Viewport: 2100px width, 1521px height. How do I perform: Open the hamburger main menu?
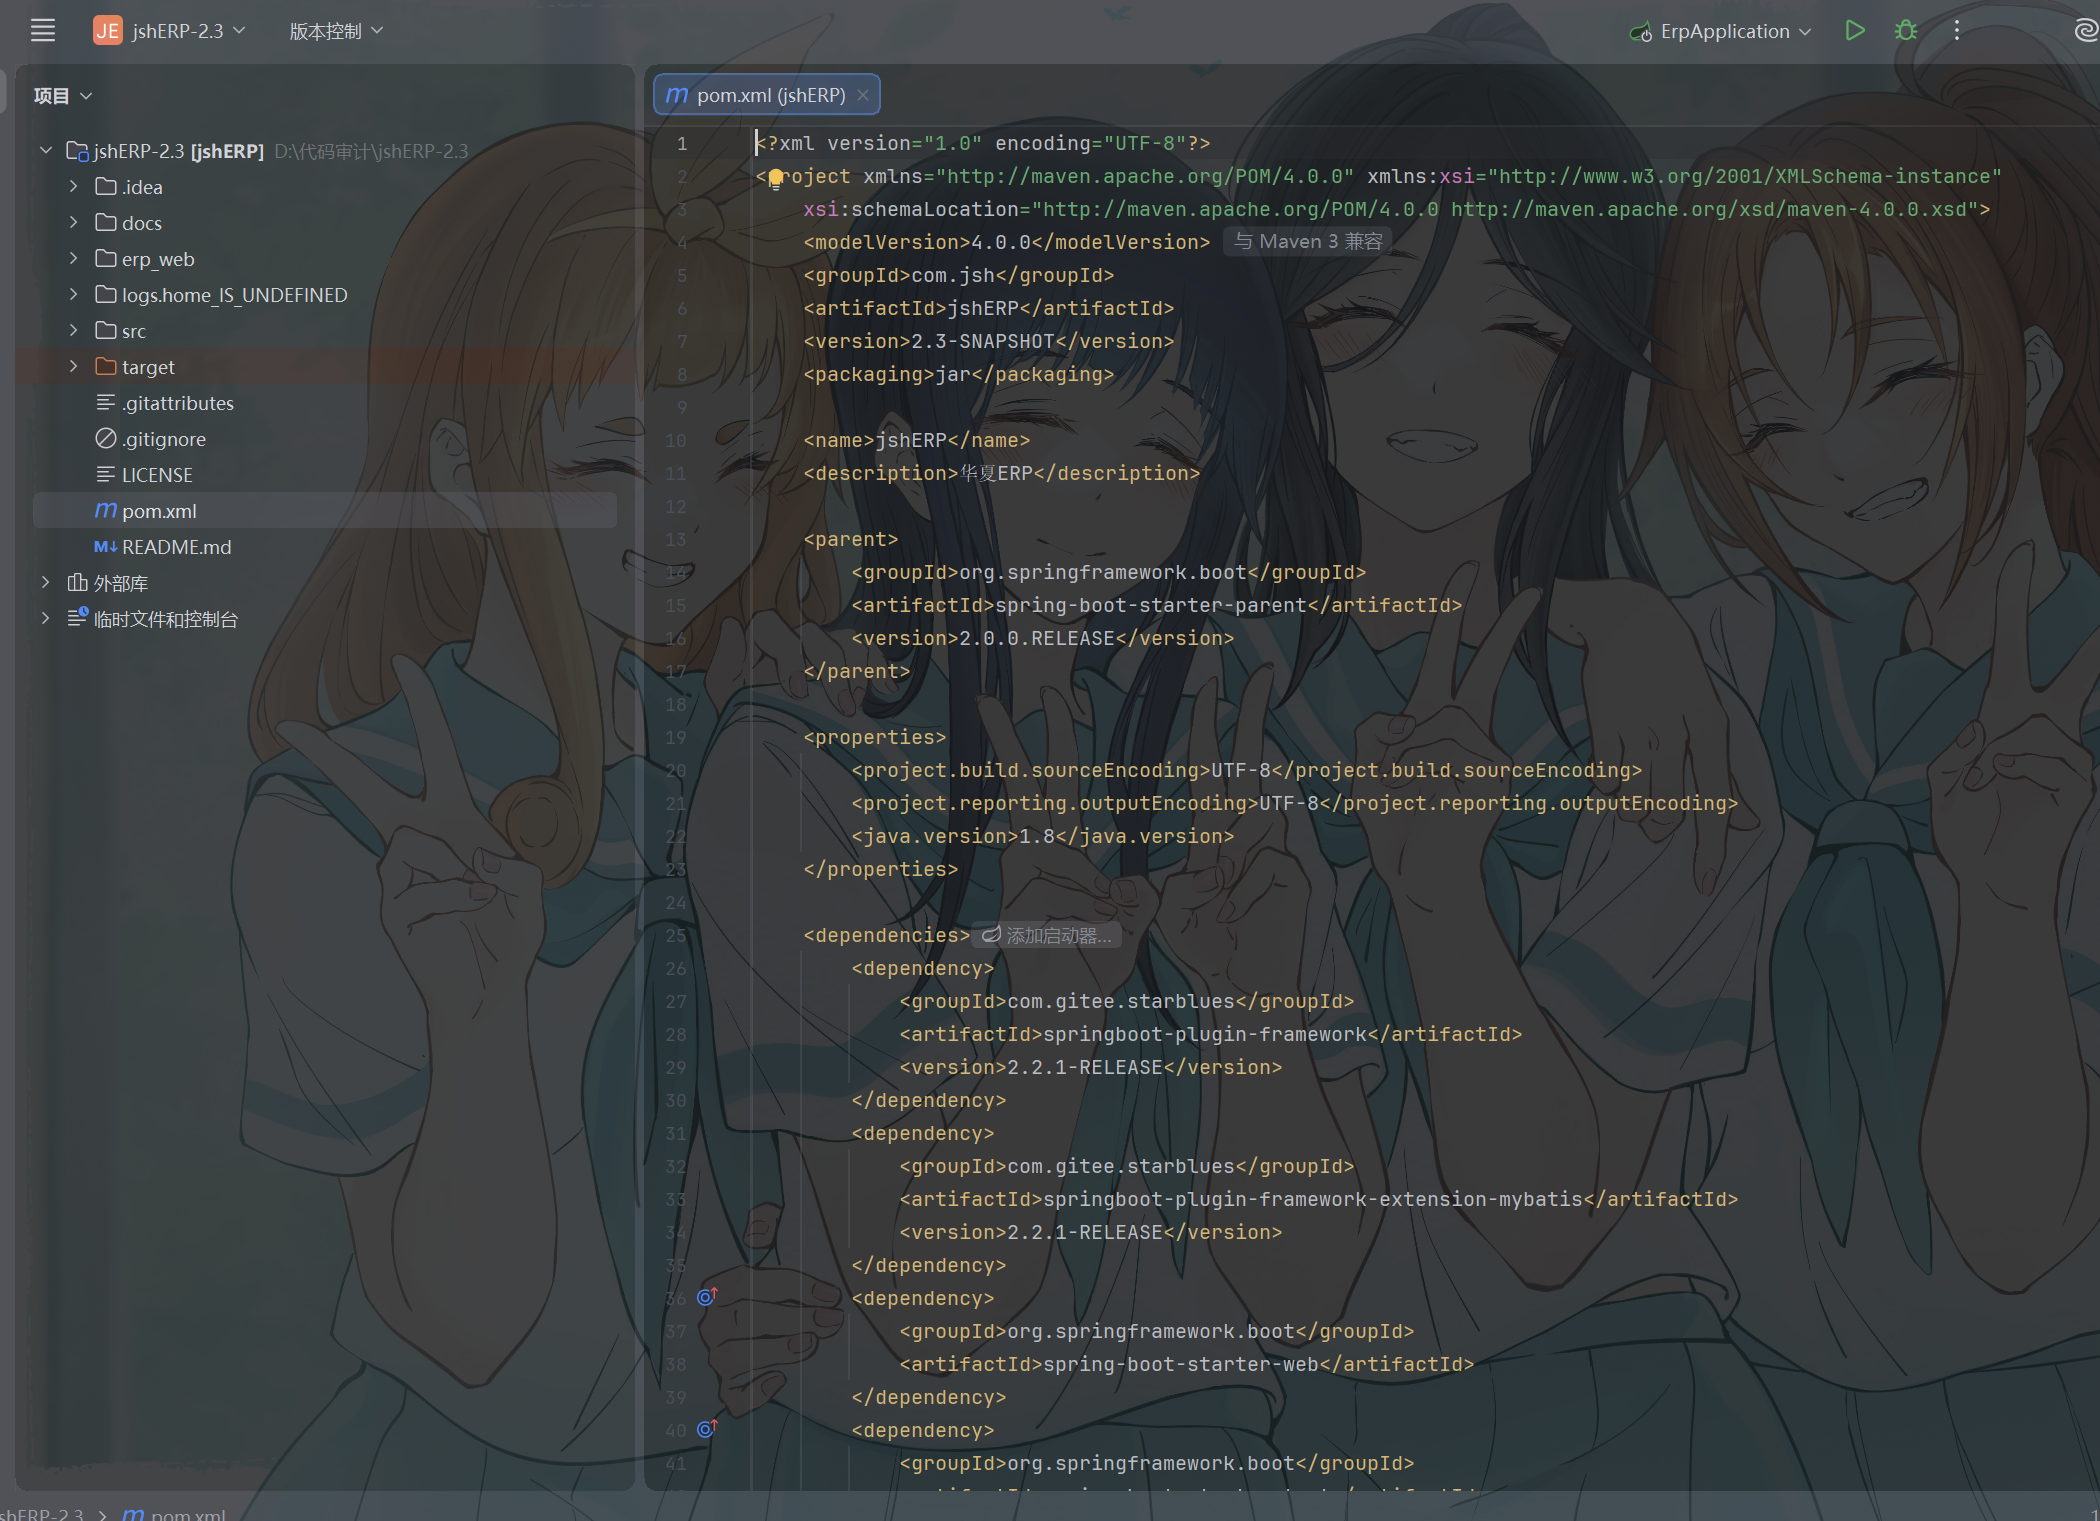43,31
